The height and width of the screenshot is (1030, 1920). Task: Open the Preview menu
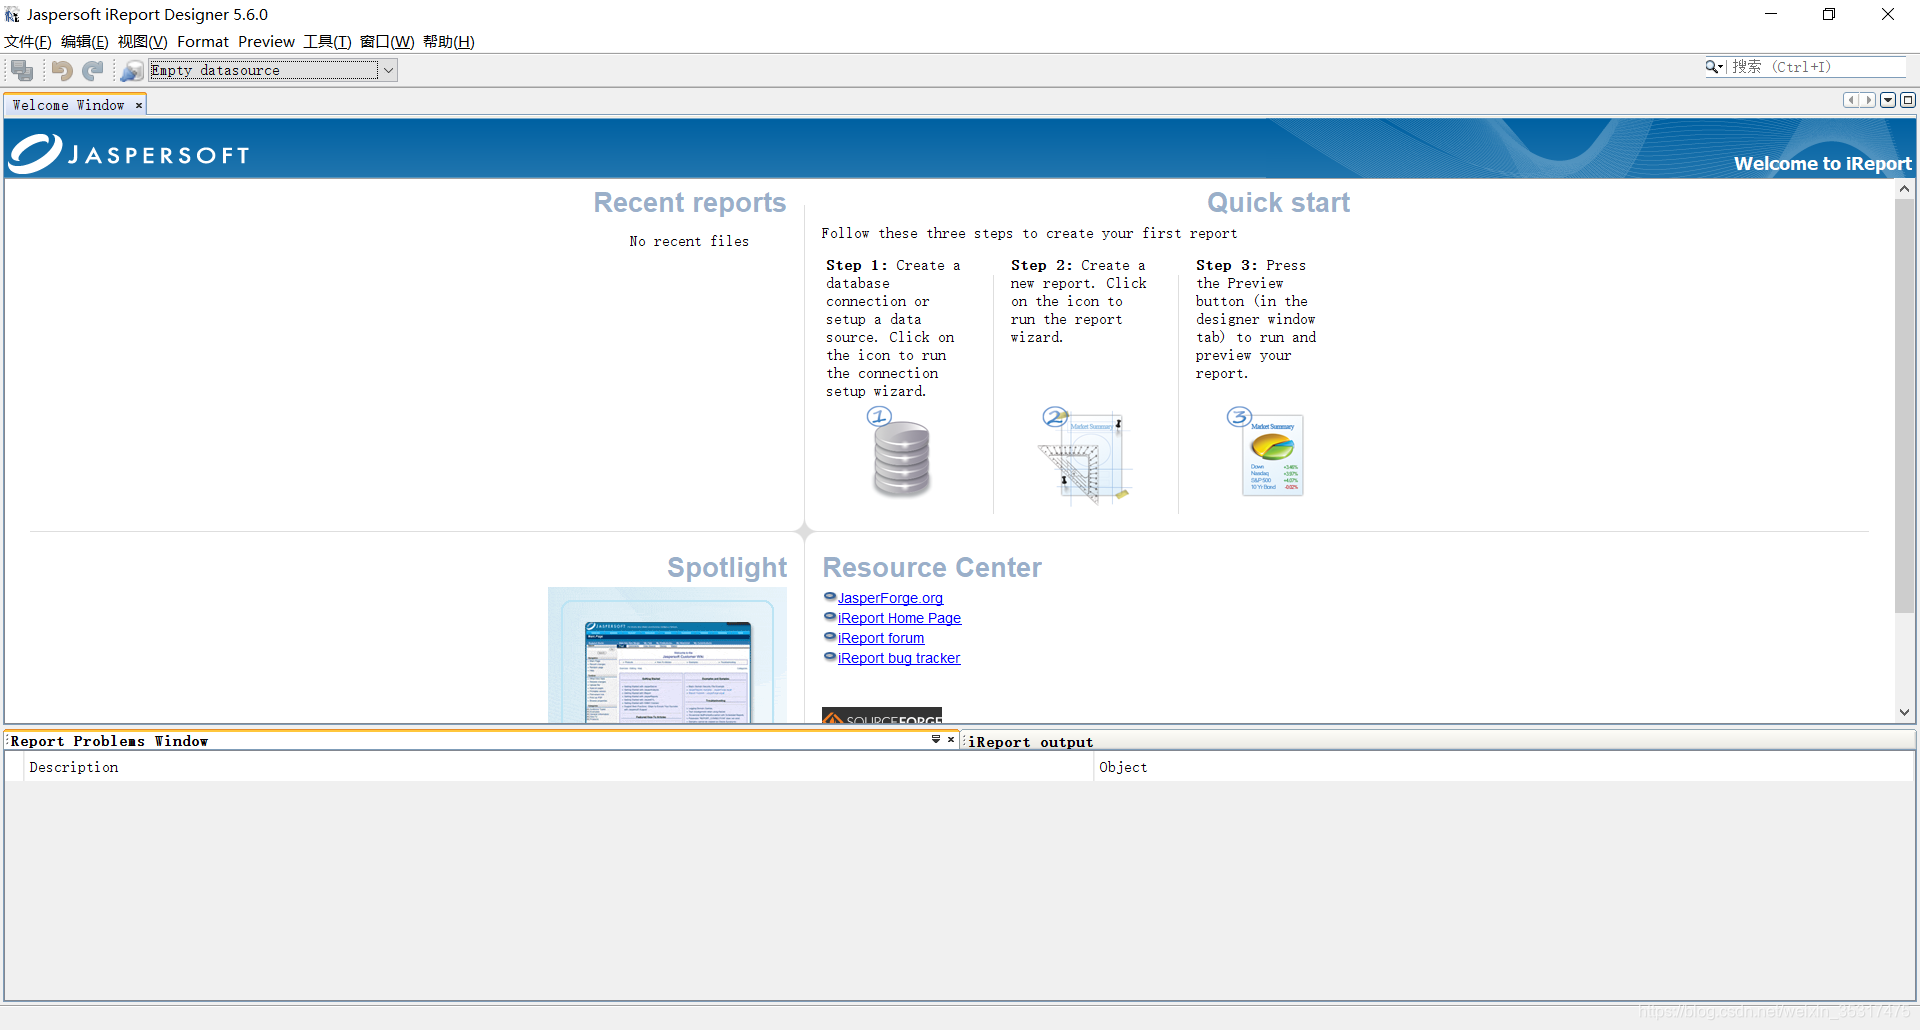[266, 42]
